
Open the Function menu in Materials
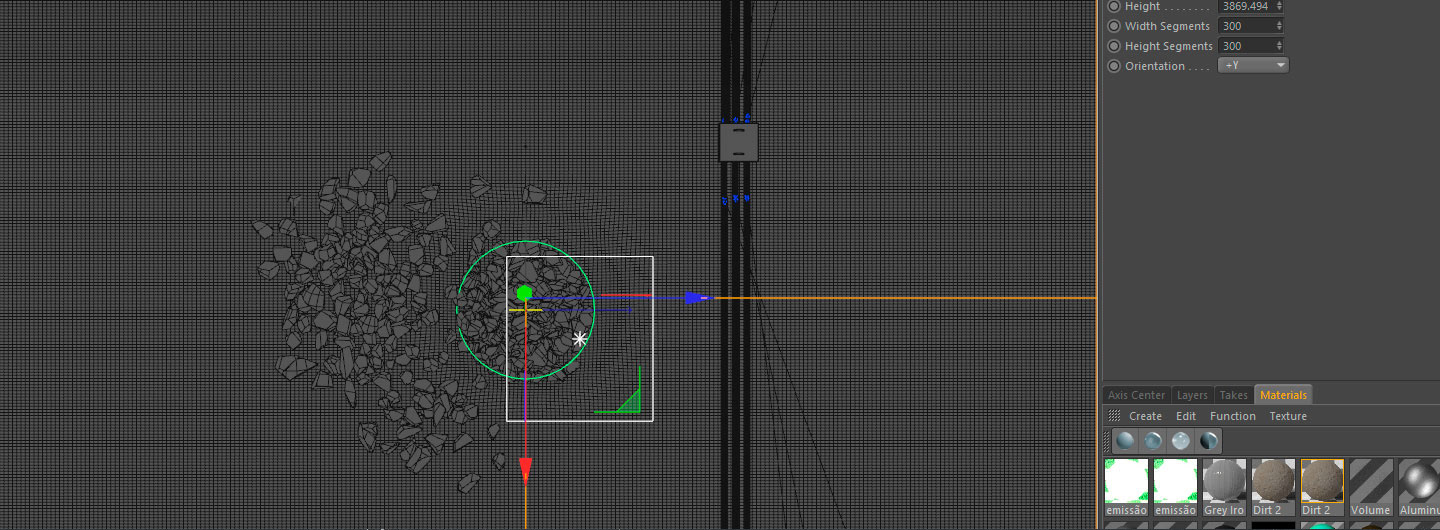tap(1233, 416)
